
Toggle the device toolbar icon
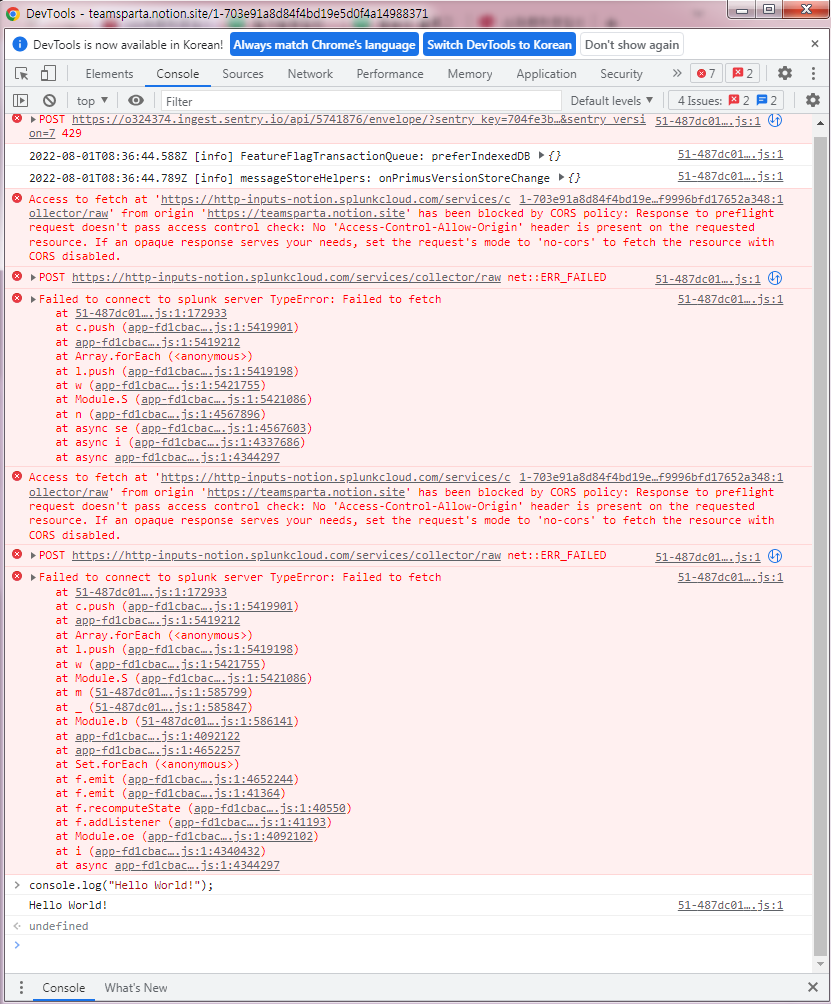48,74
